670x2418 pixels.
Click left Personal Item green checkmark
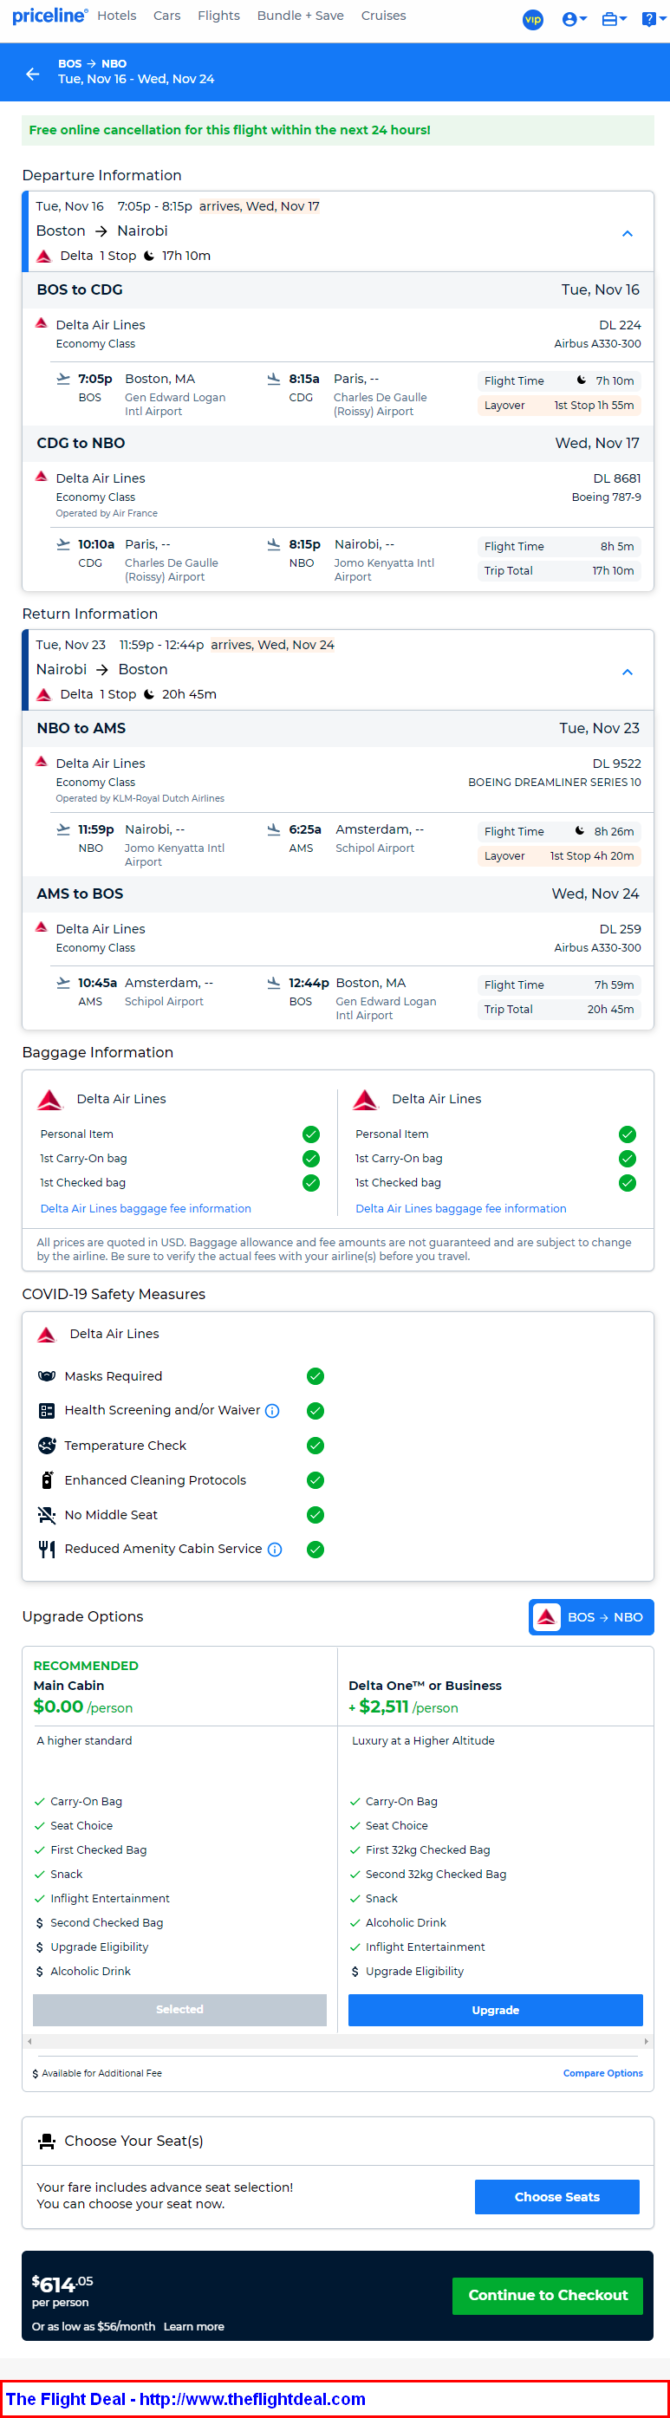point(311,1134)
